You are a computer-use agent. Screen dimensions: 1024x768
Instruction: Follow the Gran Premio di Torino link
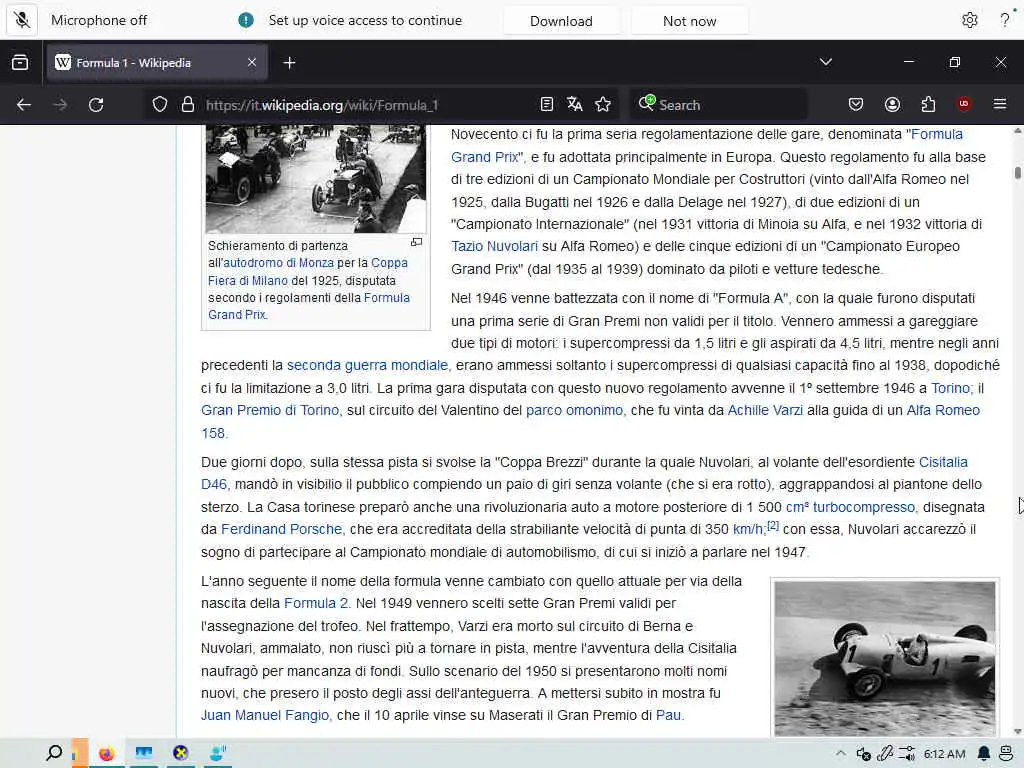pyautogui.click(x=270, y=410)
